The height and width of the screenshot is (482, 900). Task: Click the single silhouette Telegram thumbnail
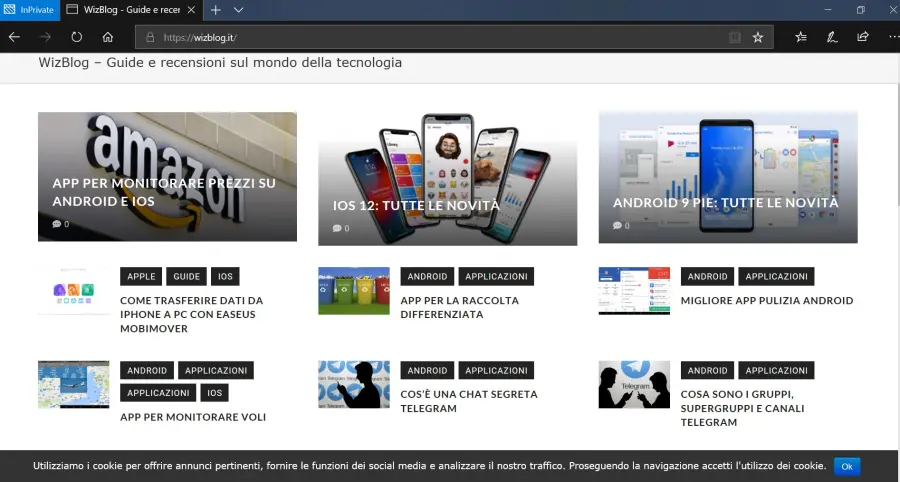pos(354,384)
